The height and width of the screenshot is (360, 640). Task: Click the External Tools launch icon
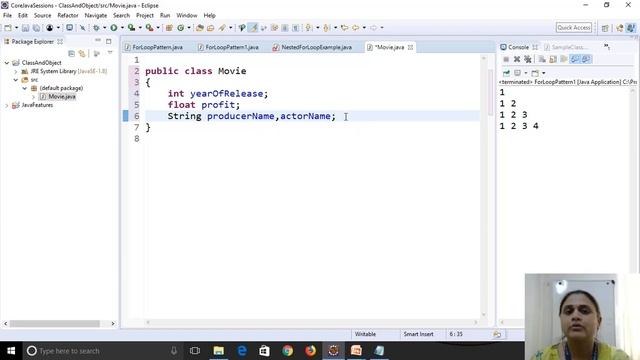(149, 28)
